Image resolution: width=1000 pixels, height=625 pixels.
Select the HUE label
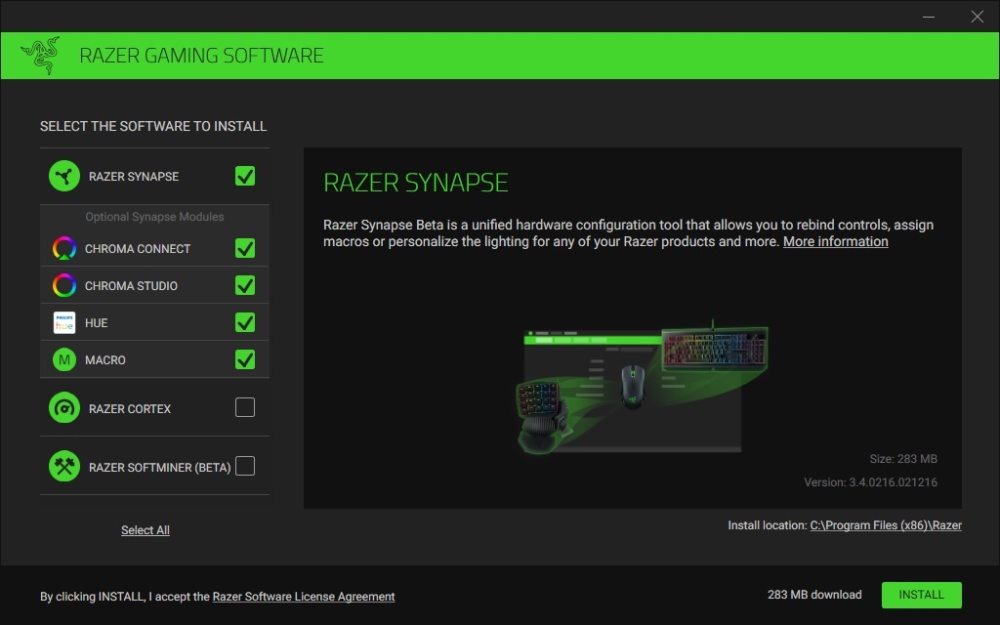96,323
